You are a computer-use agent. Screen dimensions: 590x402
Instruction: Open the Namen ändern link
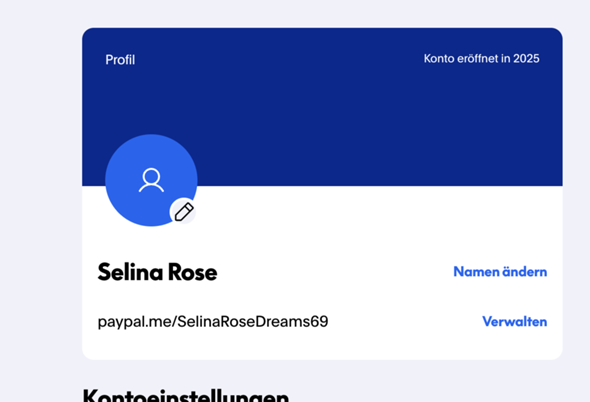(x=500, y=271)
